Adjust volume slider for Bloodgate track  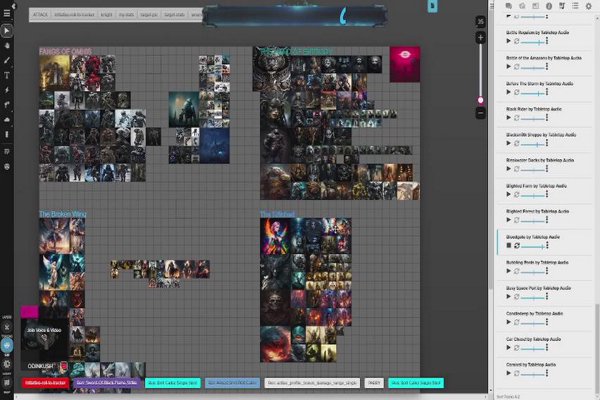pyautogui.click(x=533, y=246)
